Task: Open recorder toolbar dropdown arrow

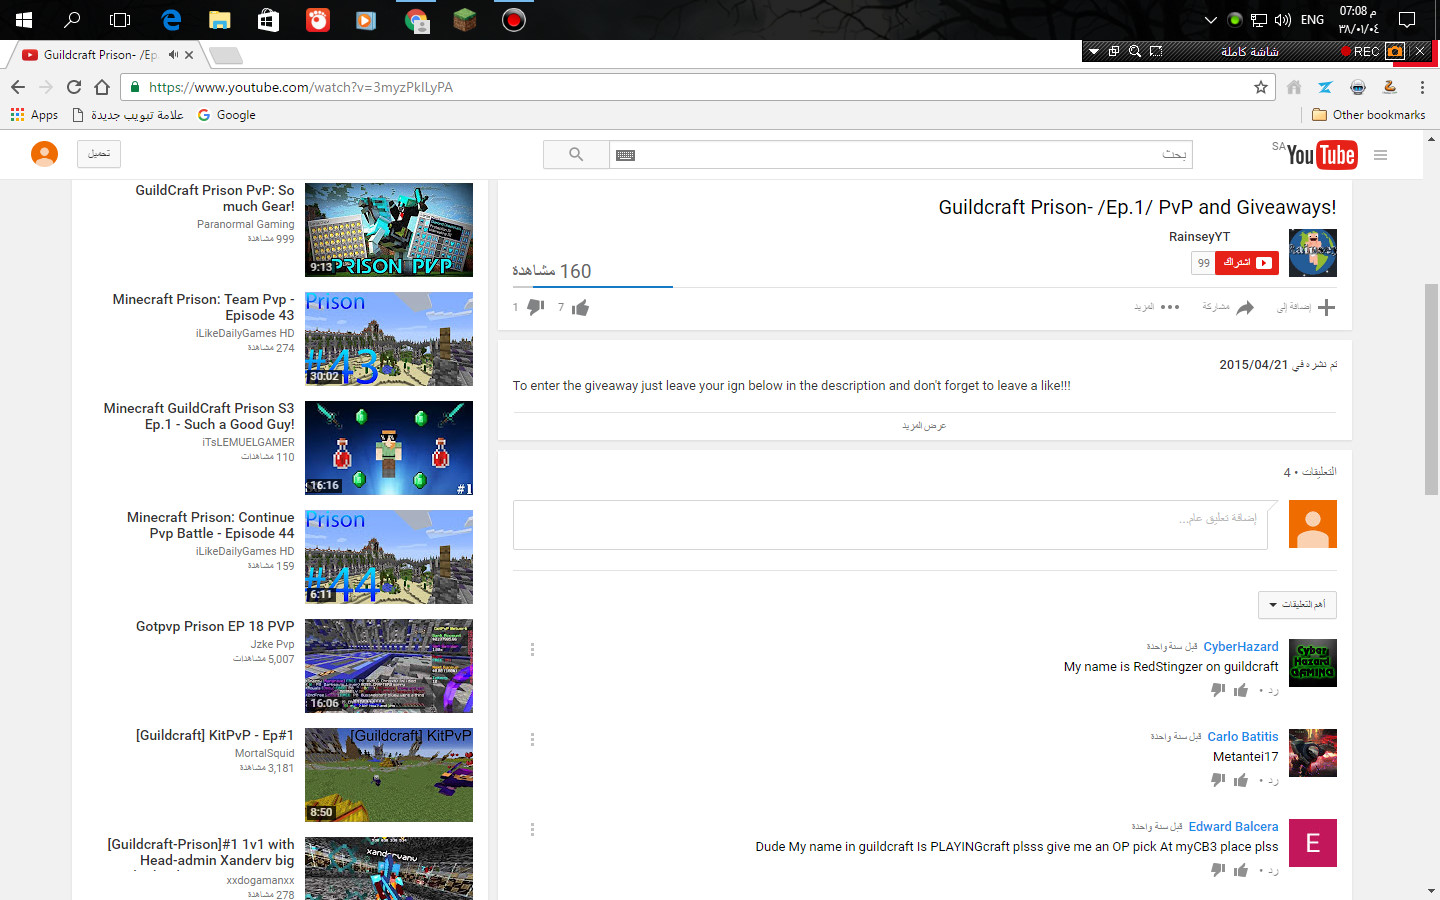Action: tap(1094, 51)
